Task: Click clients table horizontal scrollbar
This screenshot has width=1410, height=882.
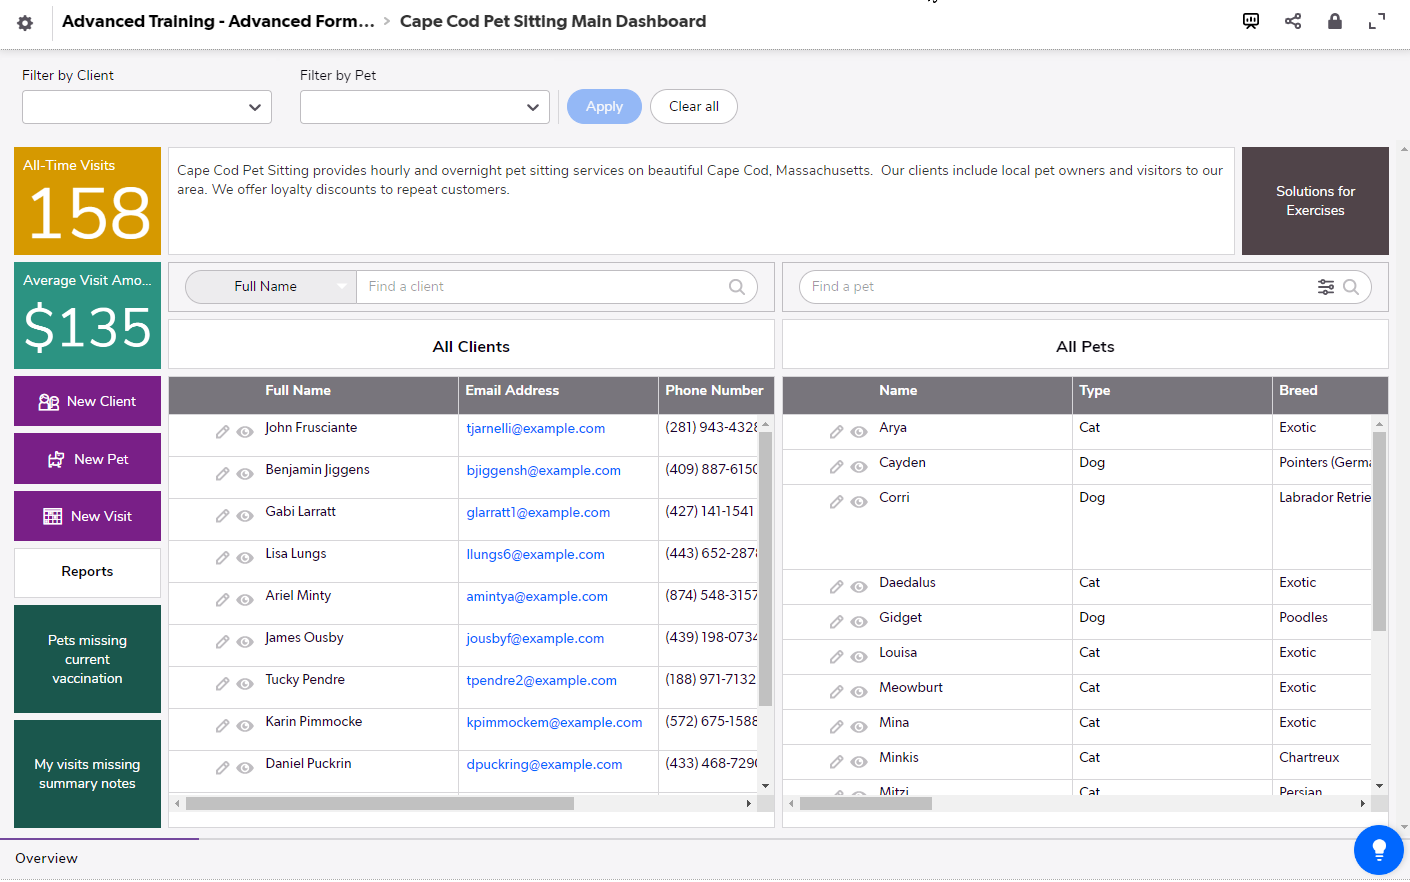Action: (x=380, y=804)
